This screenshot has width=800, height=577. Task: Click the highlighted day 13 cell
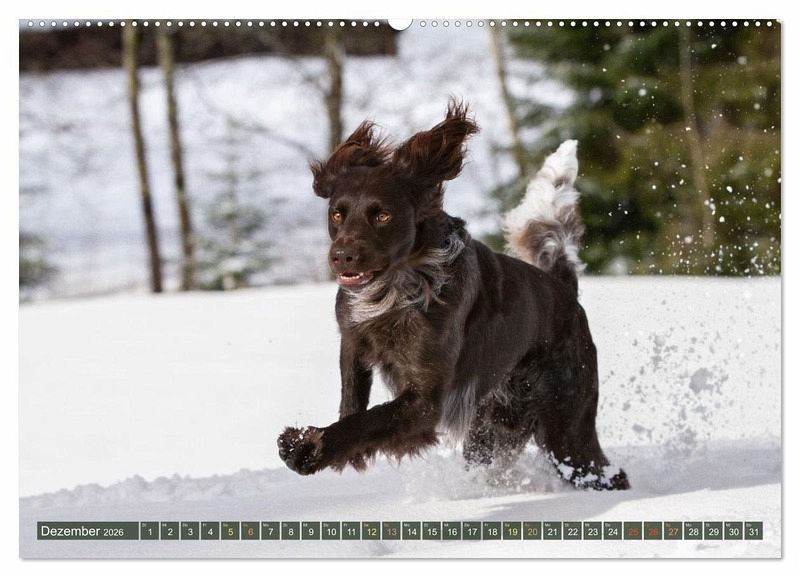(x=391, y=531)
